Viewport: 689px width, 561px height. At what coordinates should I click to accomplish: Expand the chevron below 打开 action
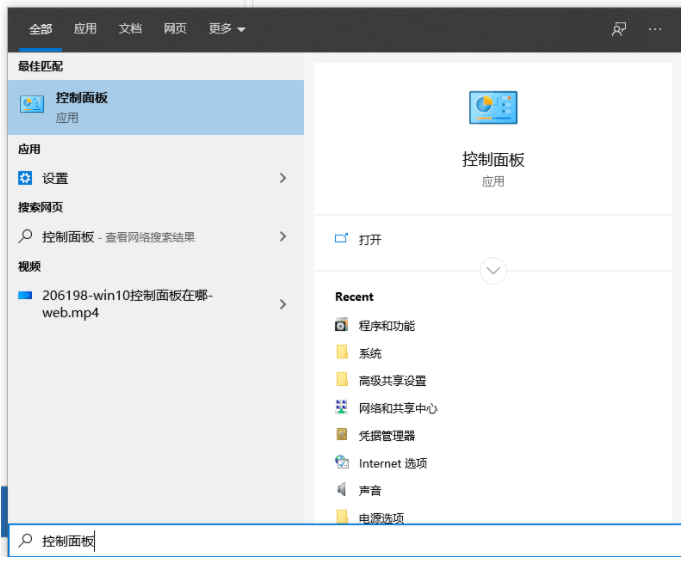point(493,270)
